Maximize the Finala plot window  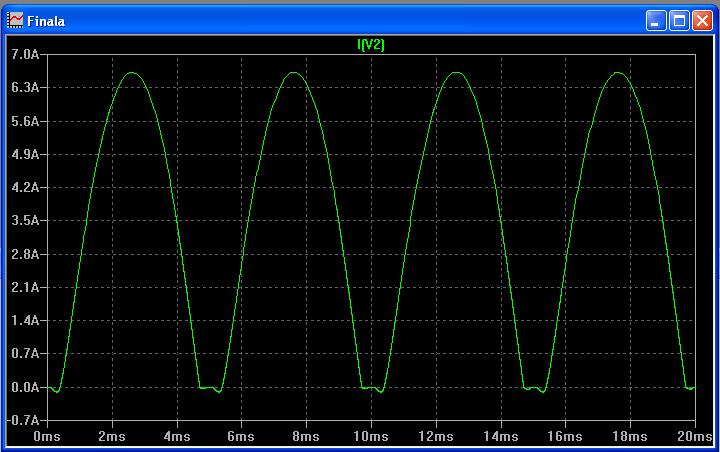click(x=679, y=21)
